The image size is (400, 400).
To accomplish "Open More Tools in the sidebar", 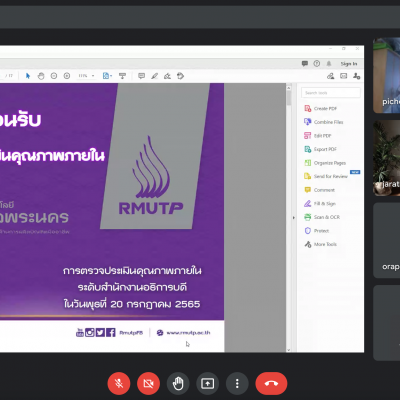I will pyautogui.click(x=320, y=244).
